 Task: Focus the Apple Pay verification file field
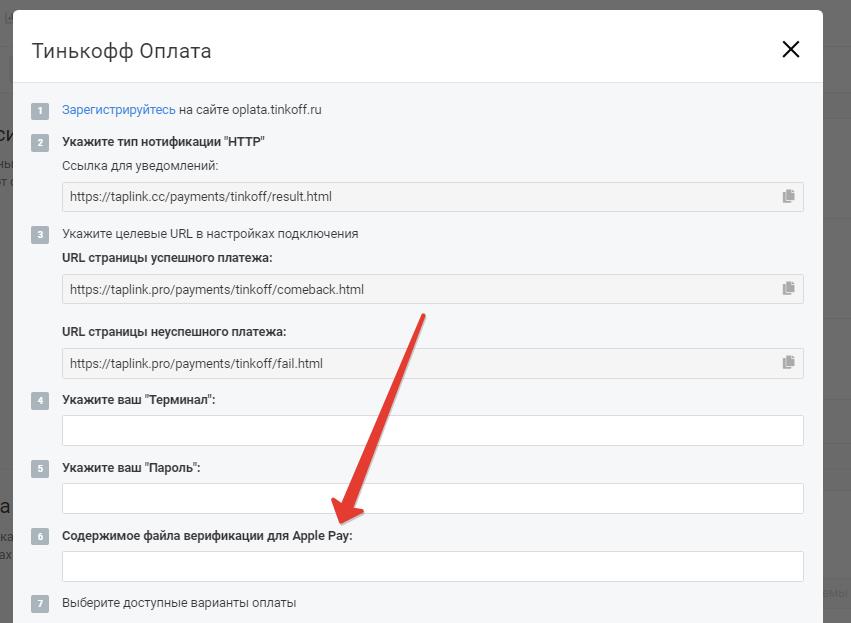click(433, 567)
